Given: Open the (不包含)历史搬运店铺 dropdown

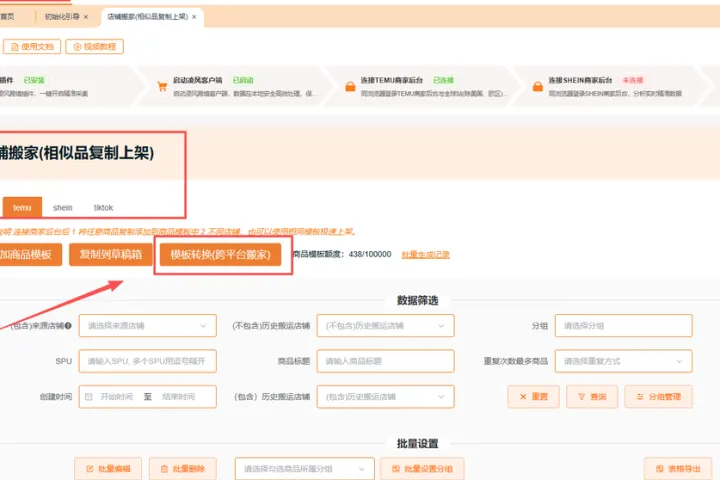Looking at the screenshot, I should coord(385,326).
